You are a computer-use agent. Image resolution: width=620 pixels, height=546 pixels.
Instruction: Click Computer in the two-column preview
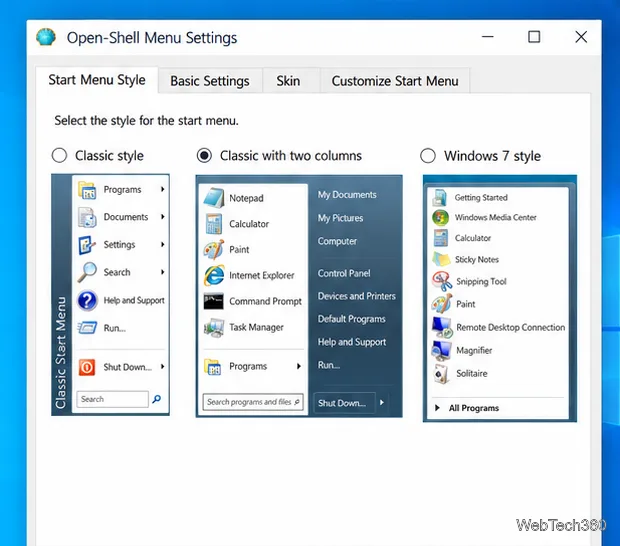tap(337, 241)
